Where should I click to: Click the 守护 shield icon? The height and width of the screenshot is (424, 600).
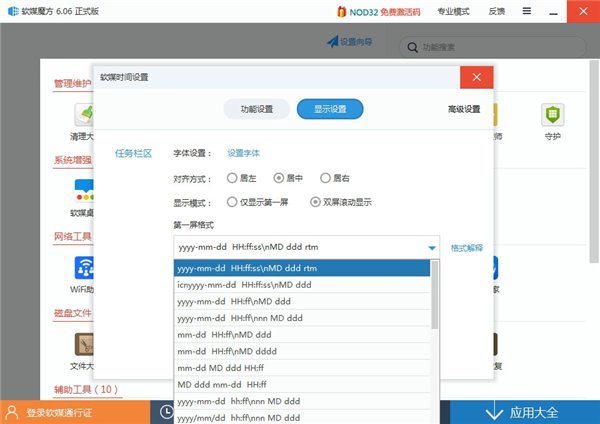(x=551, y=115)
